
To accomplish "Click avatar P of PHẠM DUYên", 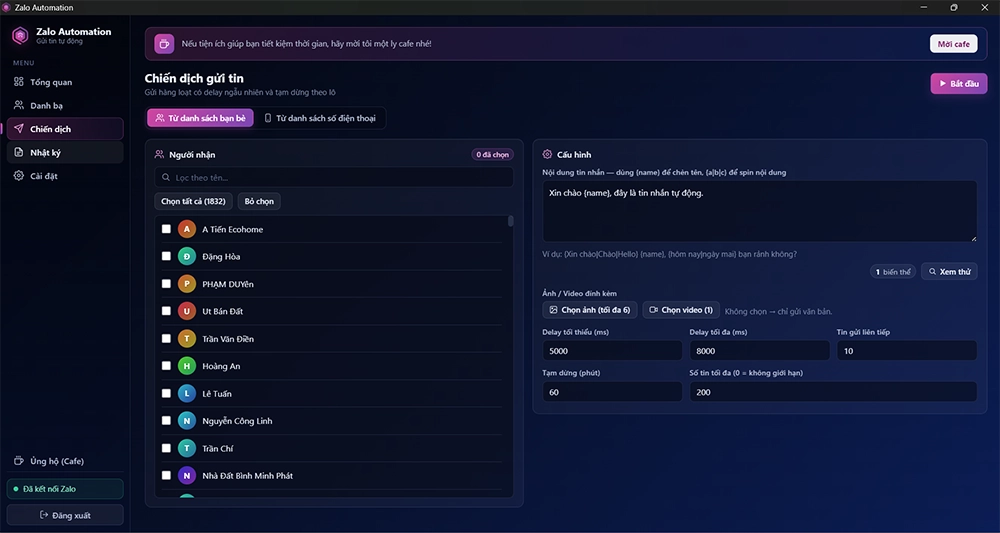I will tap(187, 284).
